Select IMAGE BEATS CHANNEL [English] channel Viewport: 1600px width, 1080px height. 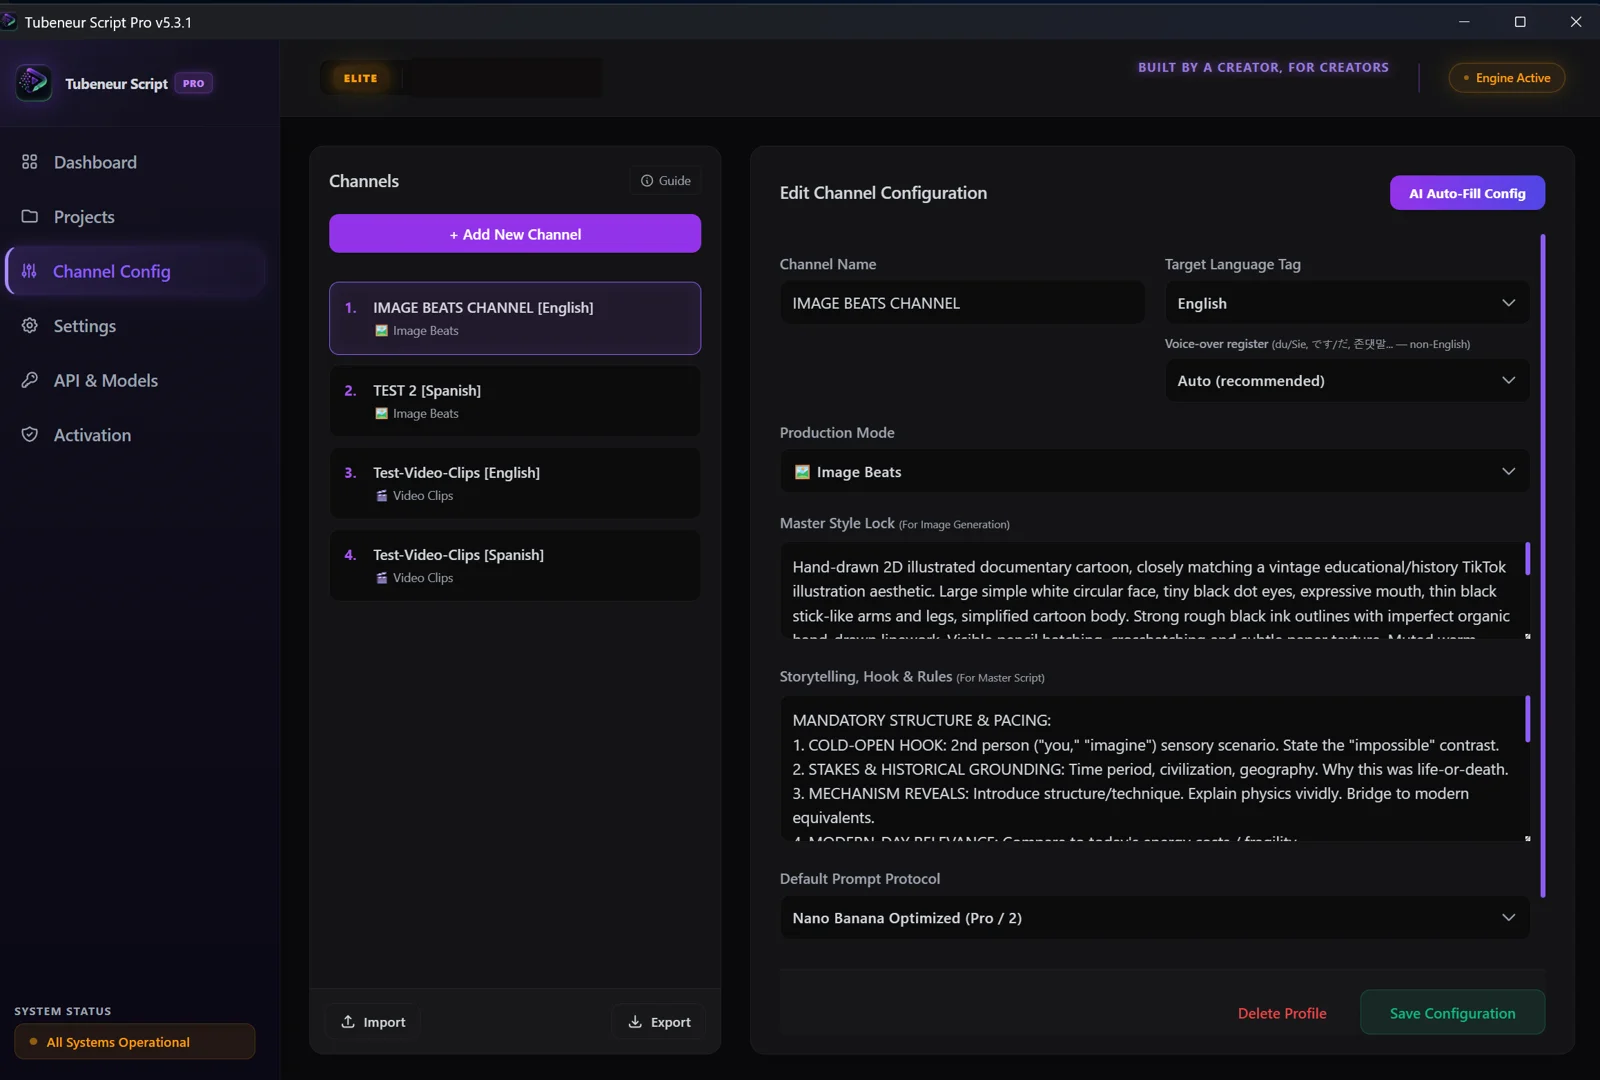tap(515, 318)
